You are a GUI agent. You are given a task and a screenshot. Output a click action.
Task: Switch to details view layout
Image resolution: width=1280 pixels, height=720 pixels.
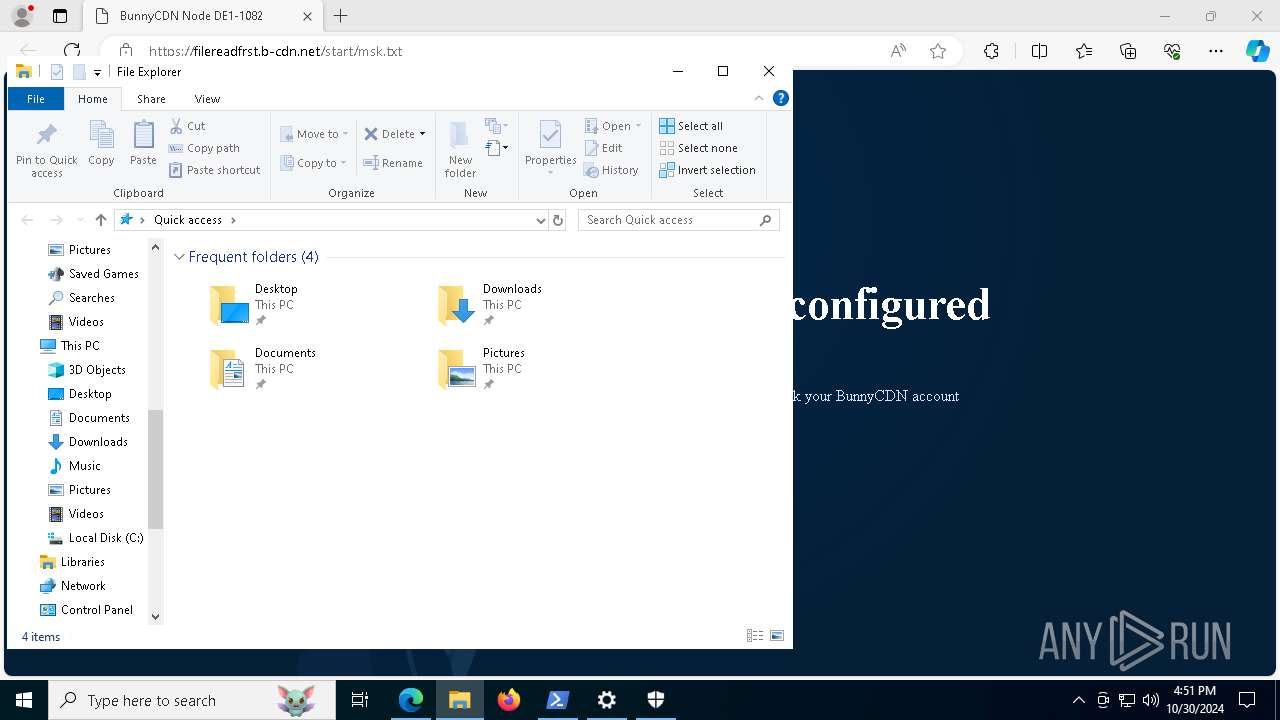755,636
